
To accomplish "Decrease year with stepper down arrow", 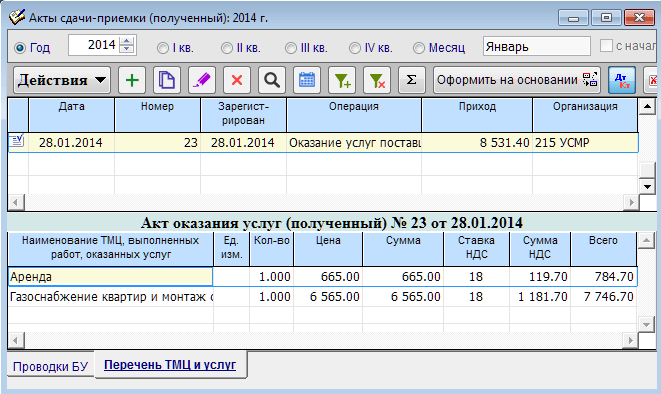I will (126, 48).
